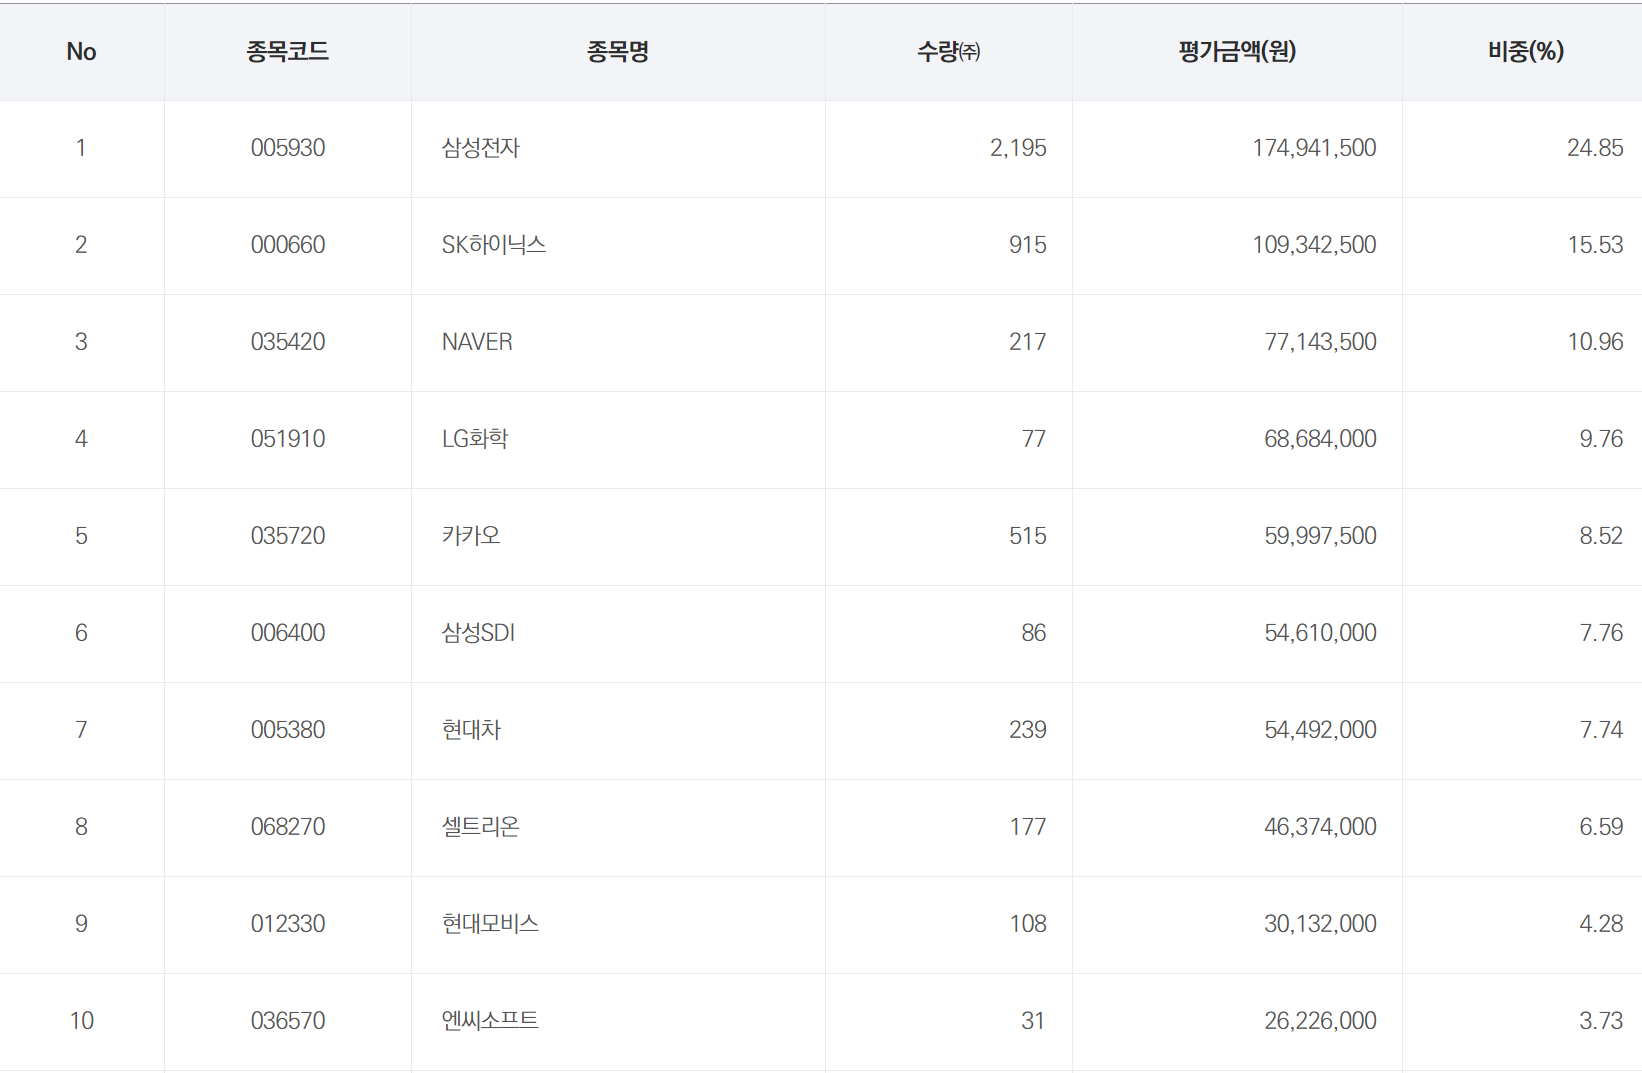Select stock code 012330
This screenshot has width=1642, height=1073.
[x=288, y=924]
